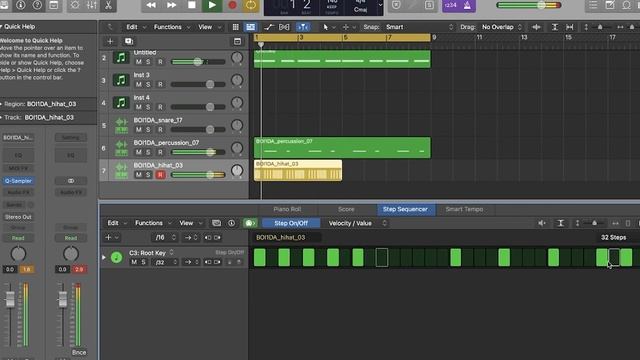Click the BOI1DA_percussion_07 track volume slider
This screenshot has height=360, width=640.
tap(198, 152)
